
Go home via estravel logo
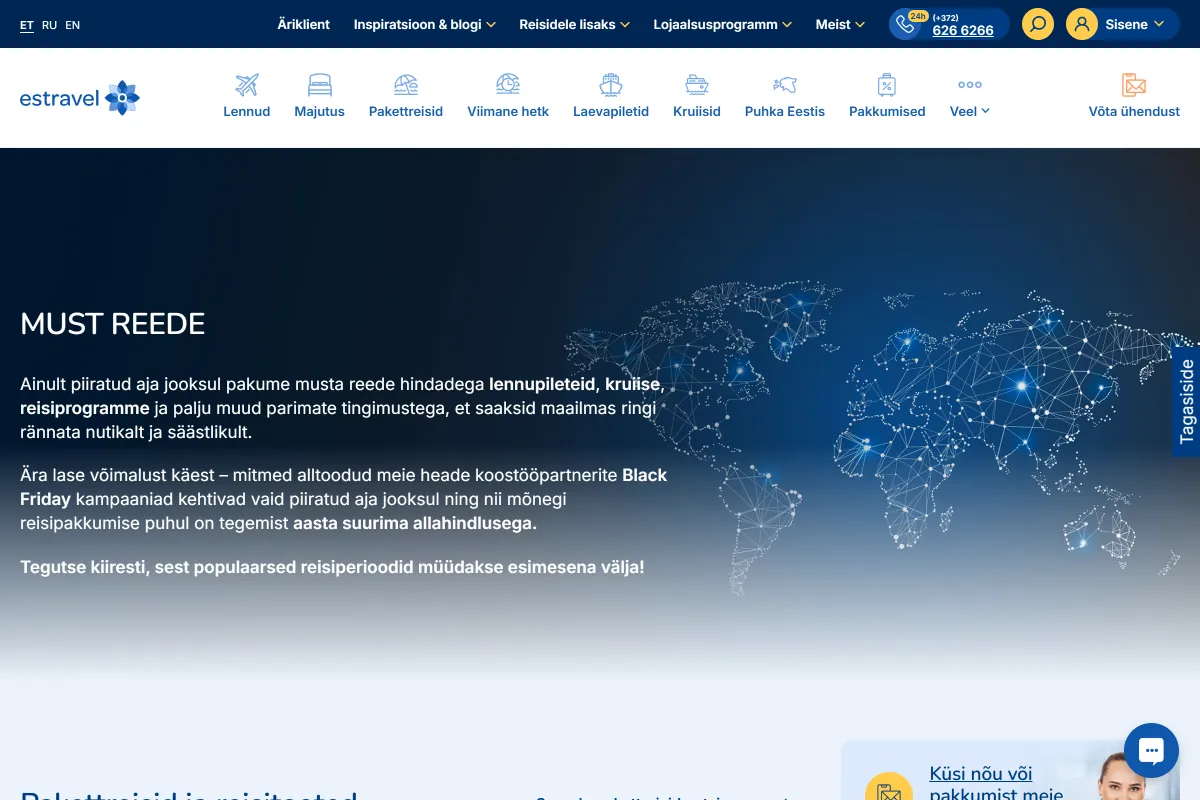point(80,98)
